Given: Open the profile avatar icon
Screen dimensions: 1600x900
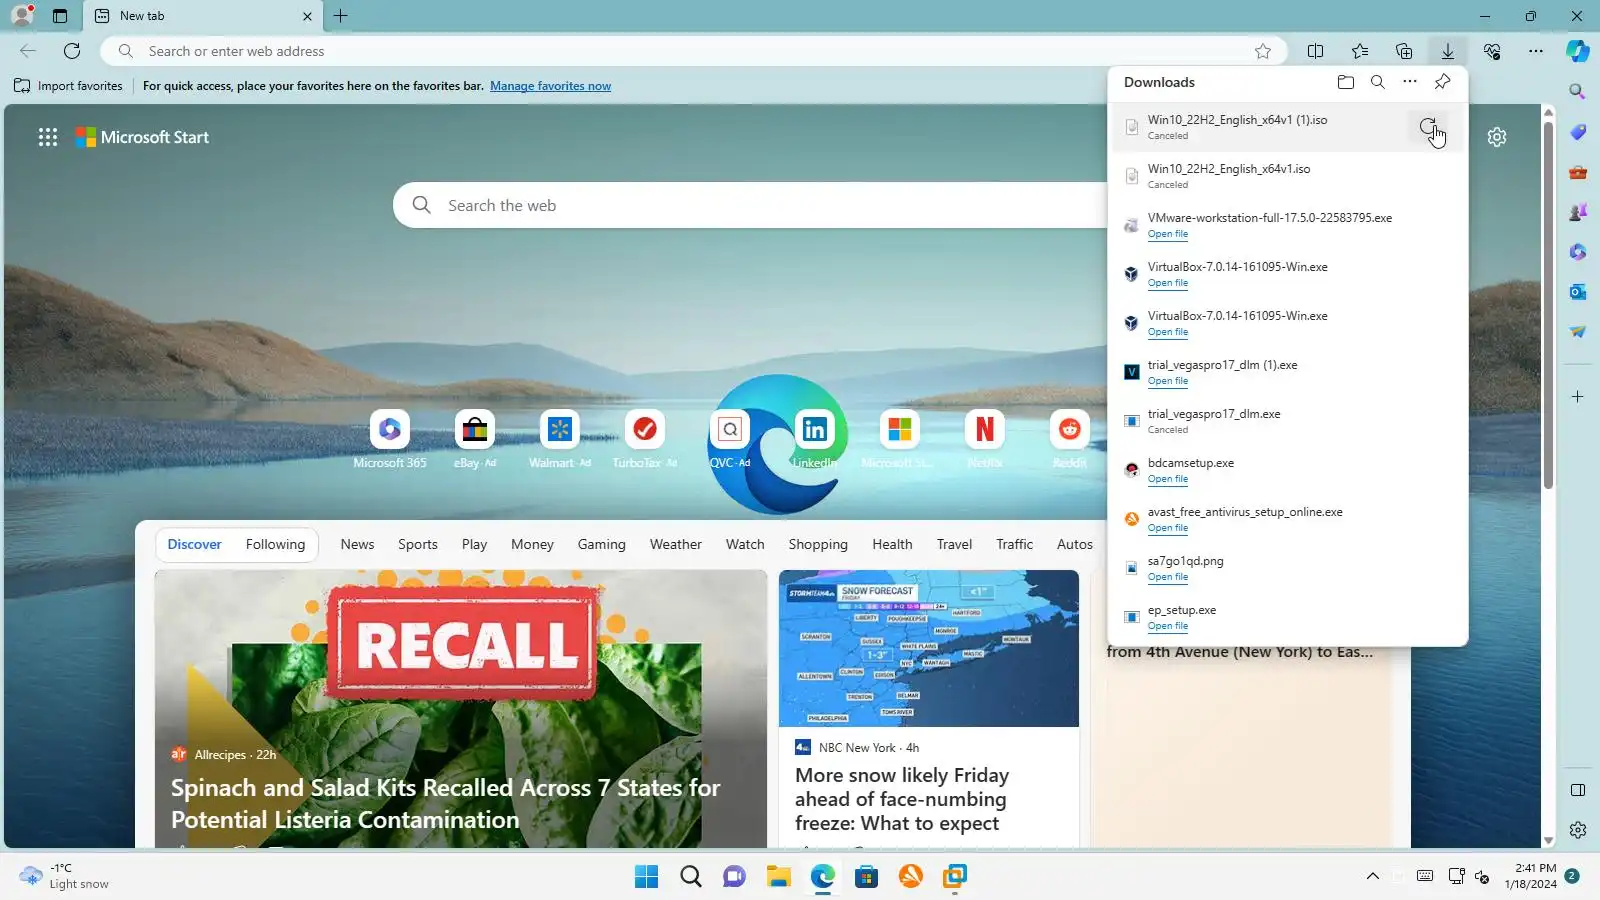Looking at the screenshot, I should [x=22, y=15].
